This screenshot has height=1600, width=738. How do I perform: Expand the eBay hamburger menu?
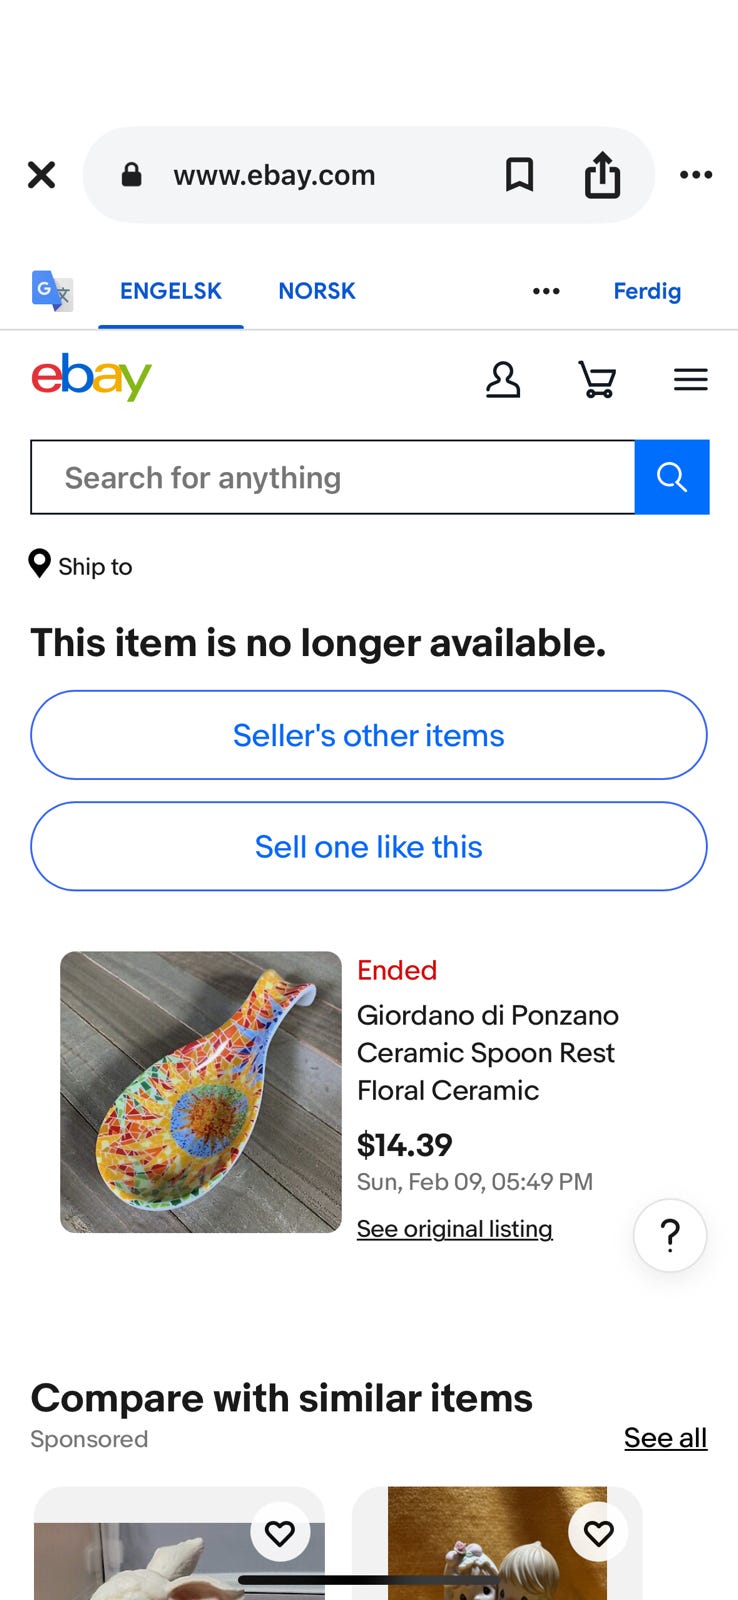point(690,380)
